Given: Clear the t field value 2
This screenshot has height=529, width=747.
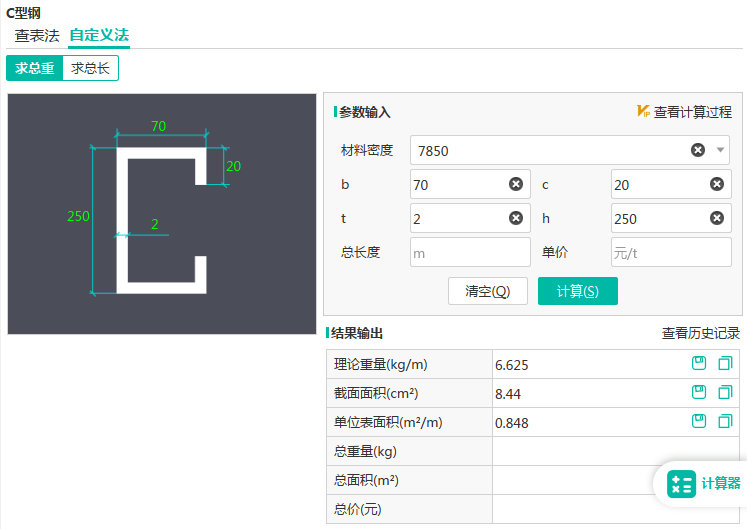Looking at the screenshot, I should point(516,218).
